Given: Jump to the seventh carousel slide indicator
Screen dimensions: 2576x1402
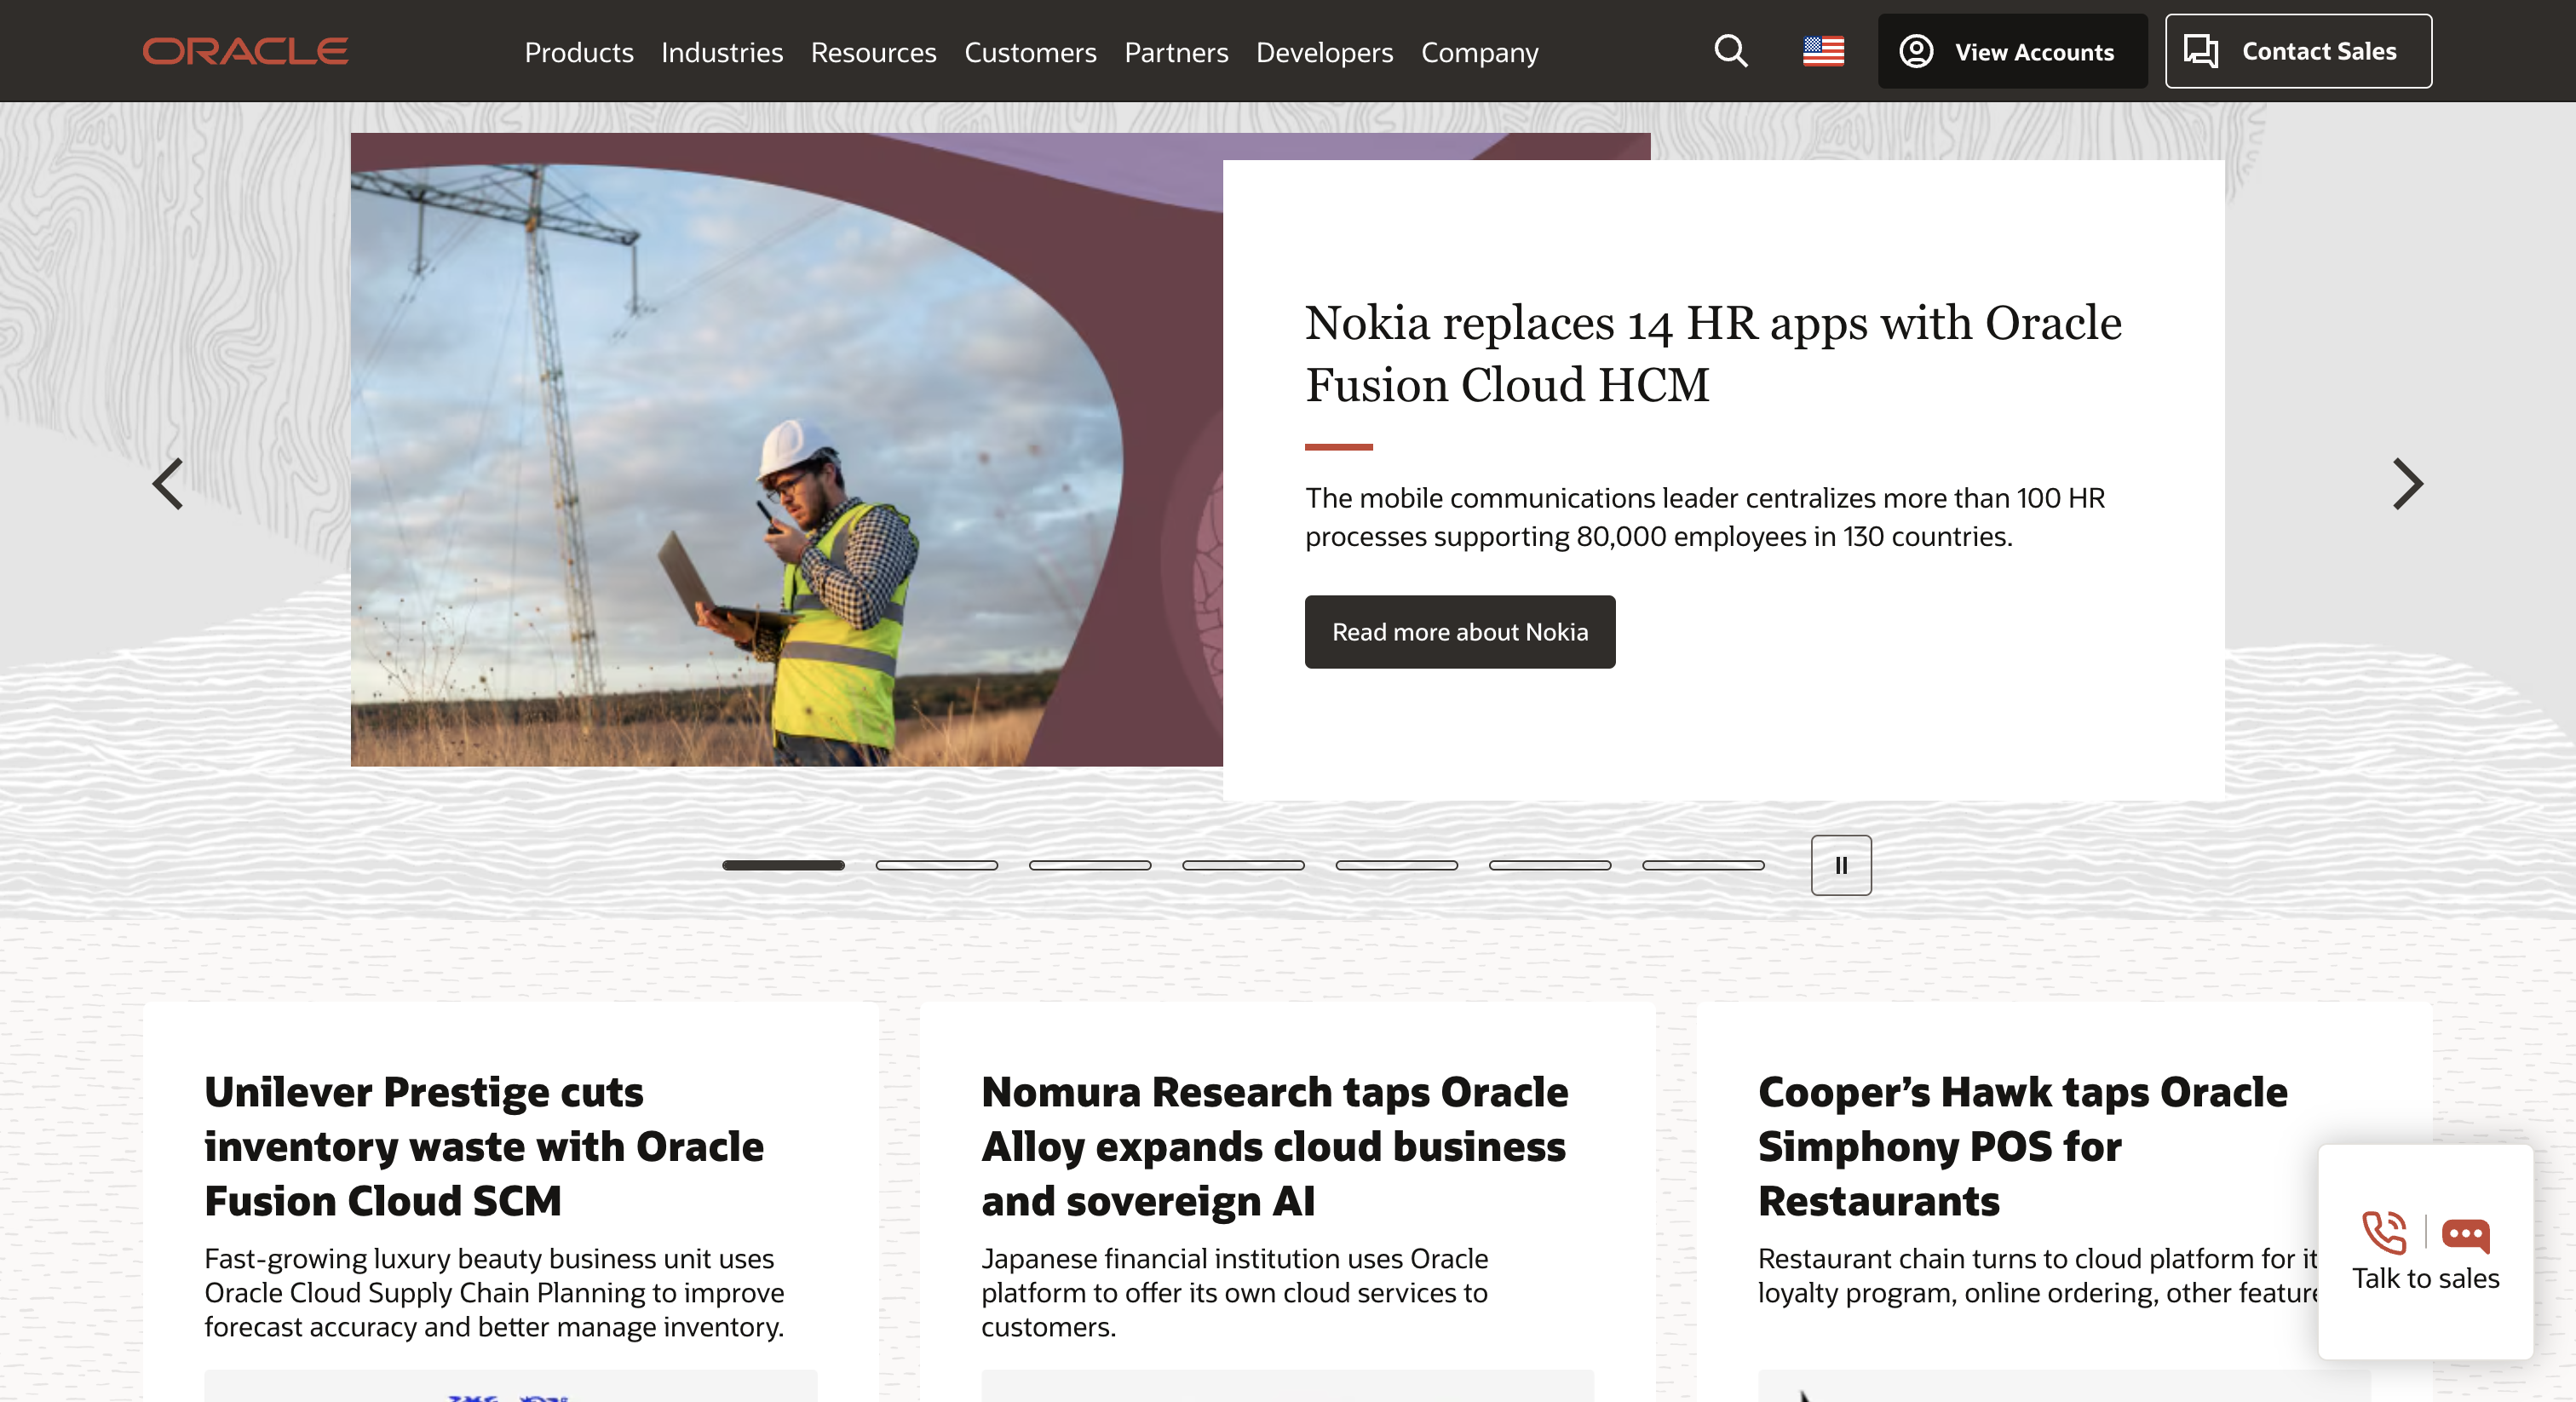Looking at the screenshot, I should click(x=1703, y=865).
